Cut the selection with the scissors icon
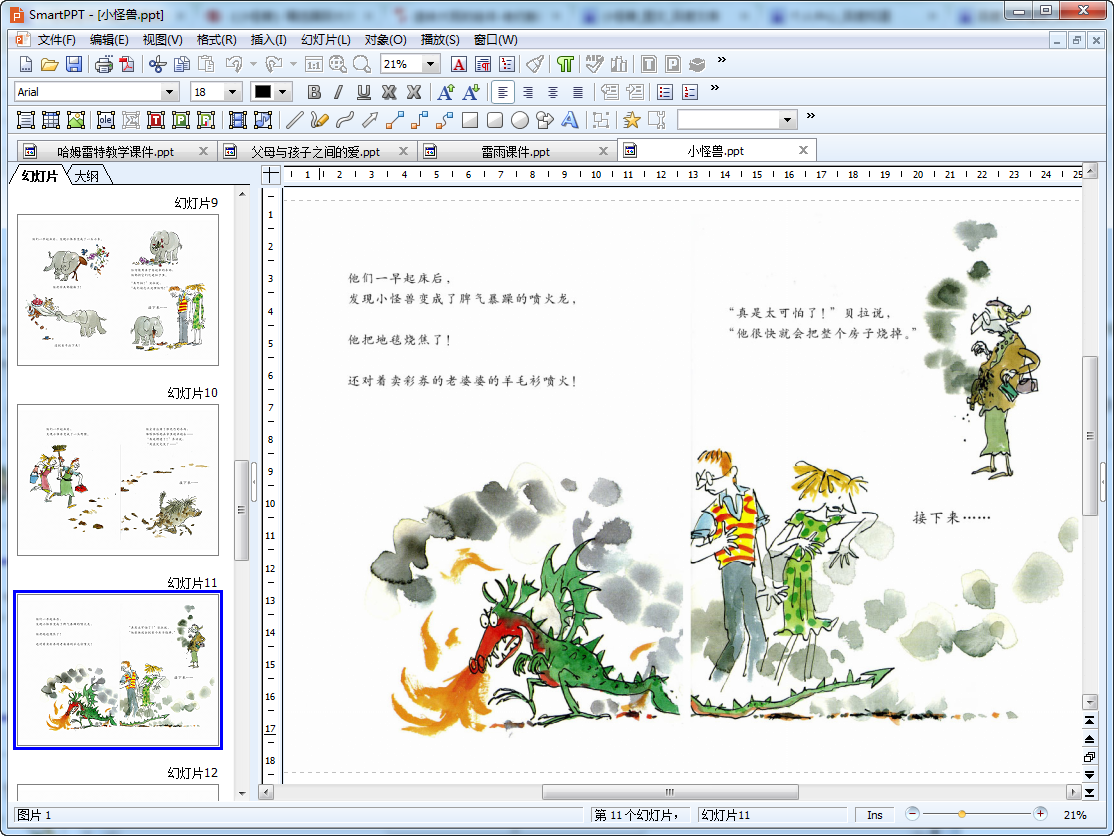The width and height of the screenshot is (1114, 836). [158, 65]
